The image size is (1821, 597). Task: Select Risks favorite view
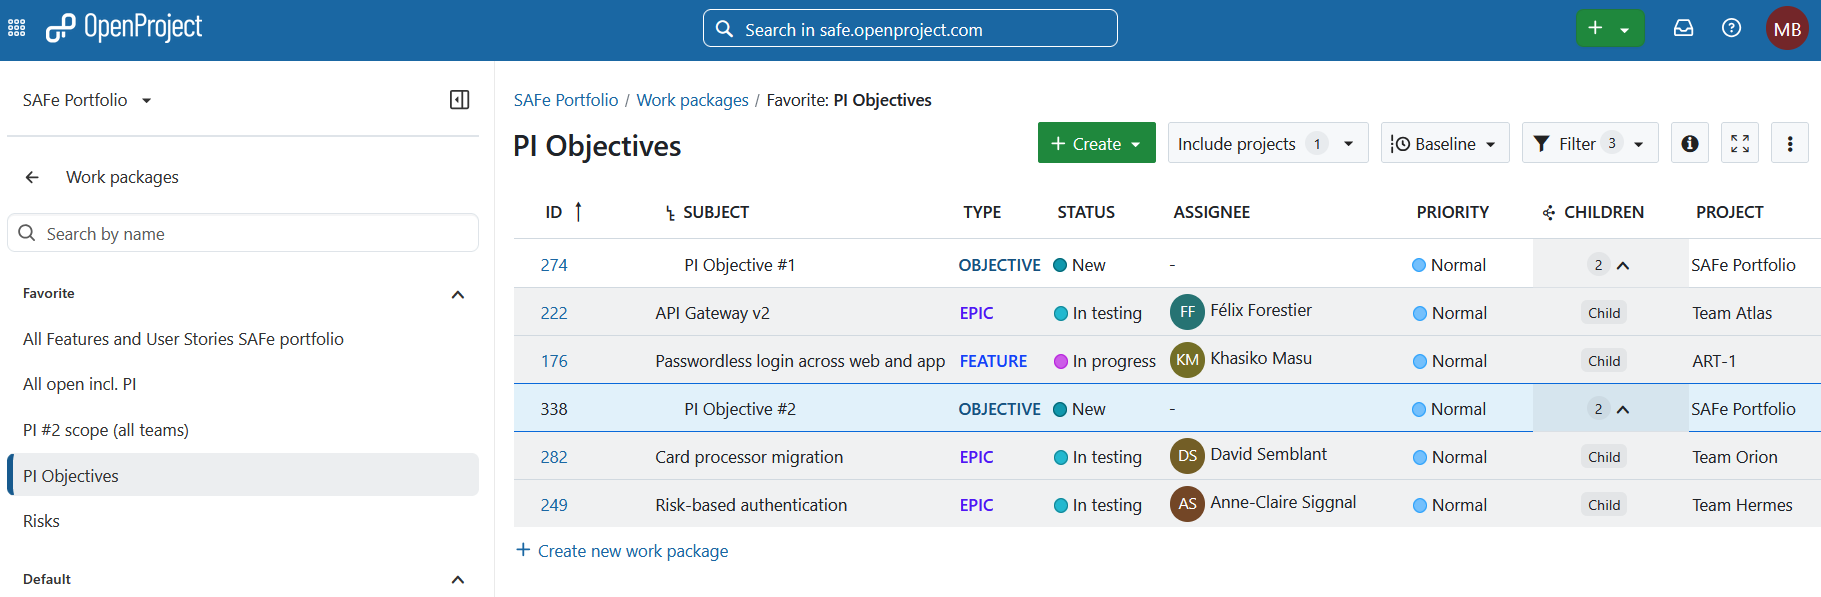41,521
